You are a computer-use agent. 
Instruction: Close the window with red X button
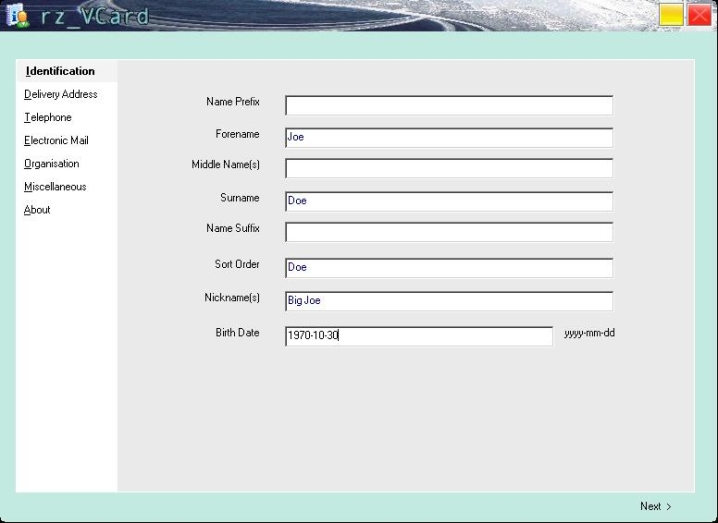point(699,15)
